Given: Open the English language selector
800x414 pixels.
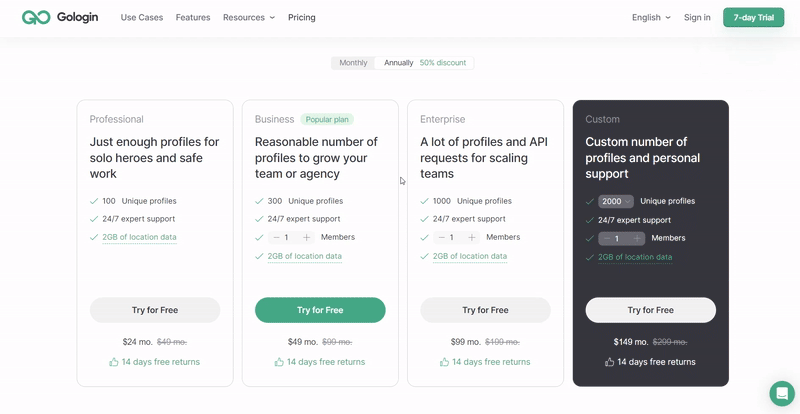Looking at the screenshot, I should pos(651,17).
